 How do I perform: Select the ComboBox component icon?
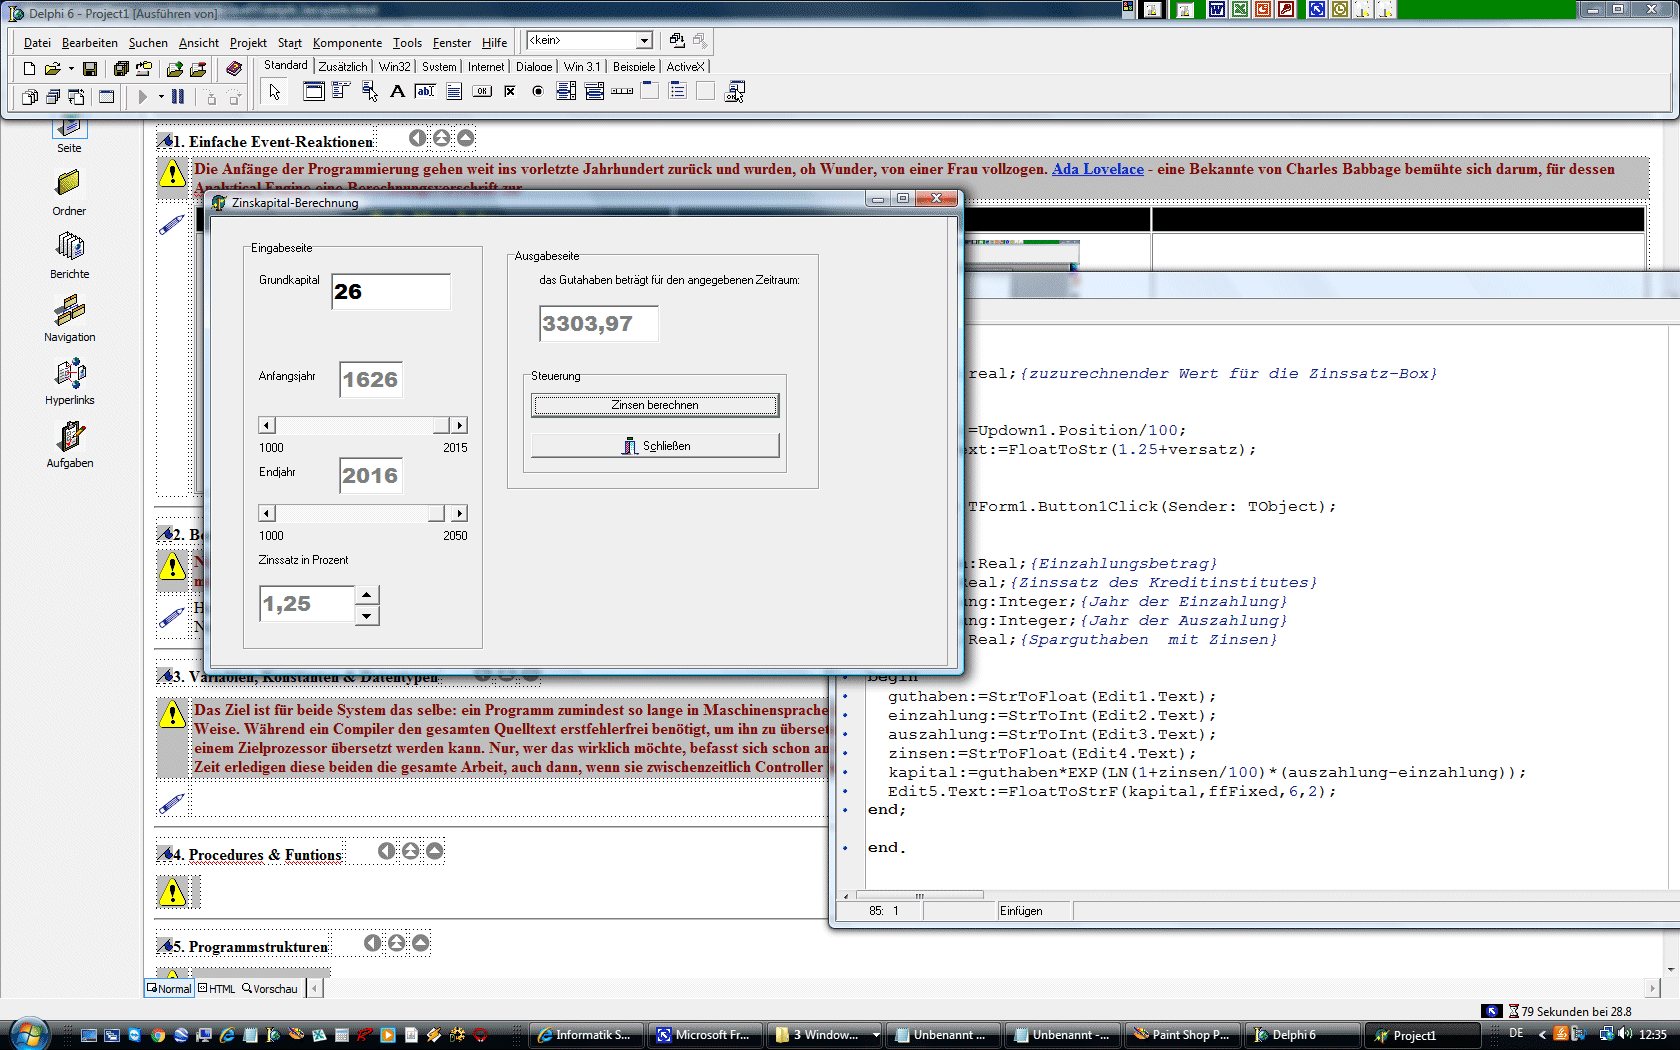(x=594, y=91)
